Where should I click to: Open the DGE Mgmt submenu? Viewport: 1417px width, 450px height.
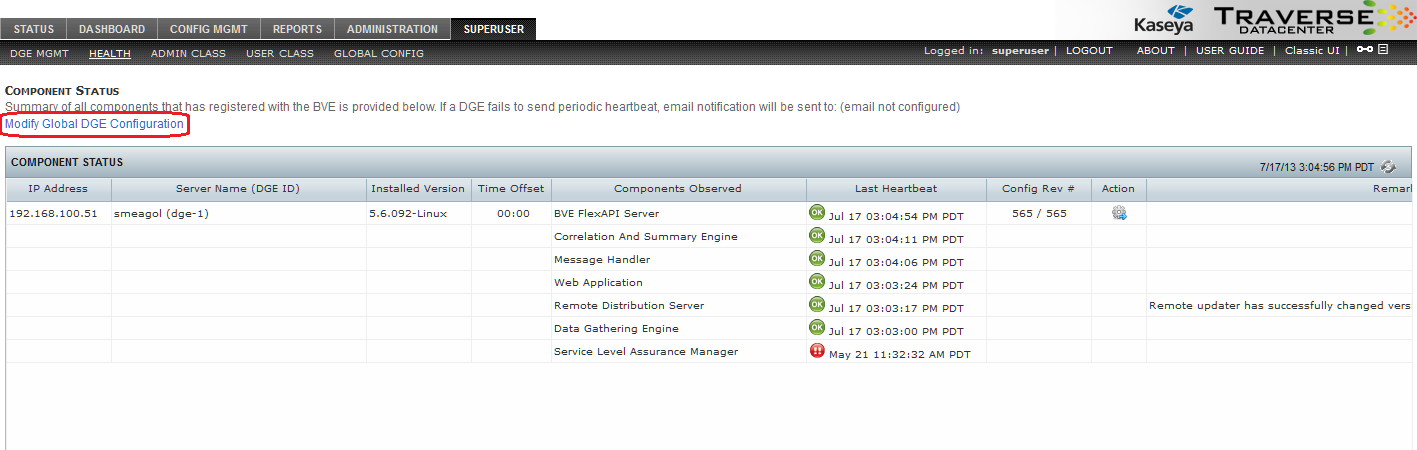(x=39, y=53)
